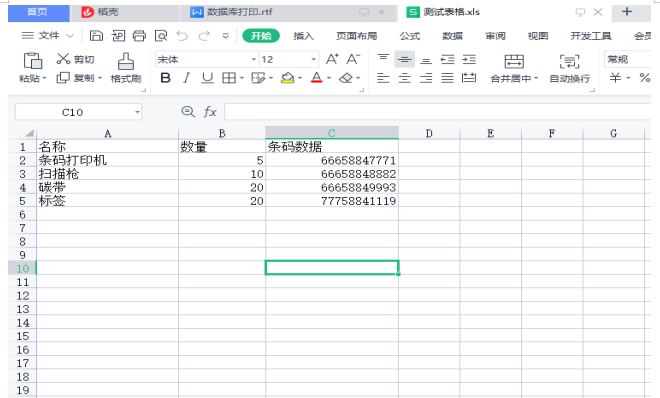Click the fx insert function icon
660x398 pixels.
click(210, 112)
